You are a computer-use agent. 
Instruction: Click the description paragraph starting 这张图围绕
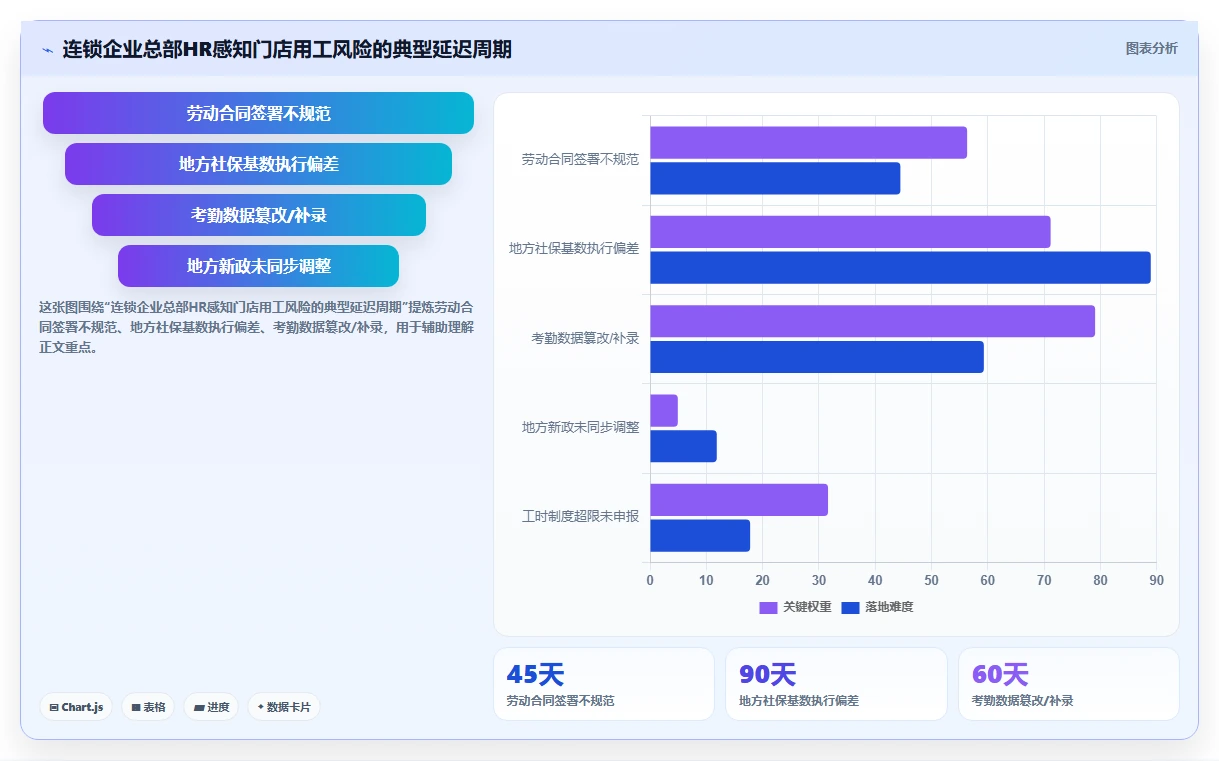click(256, 327)
